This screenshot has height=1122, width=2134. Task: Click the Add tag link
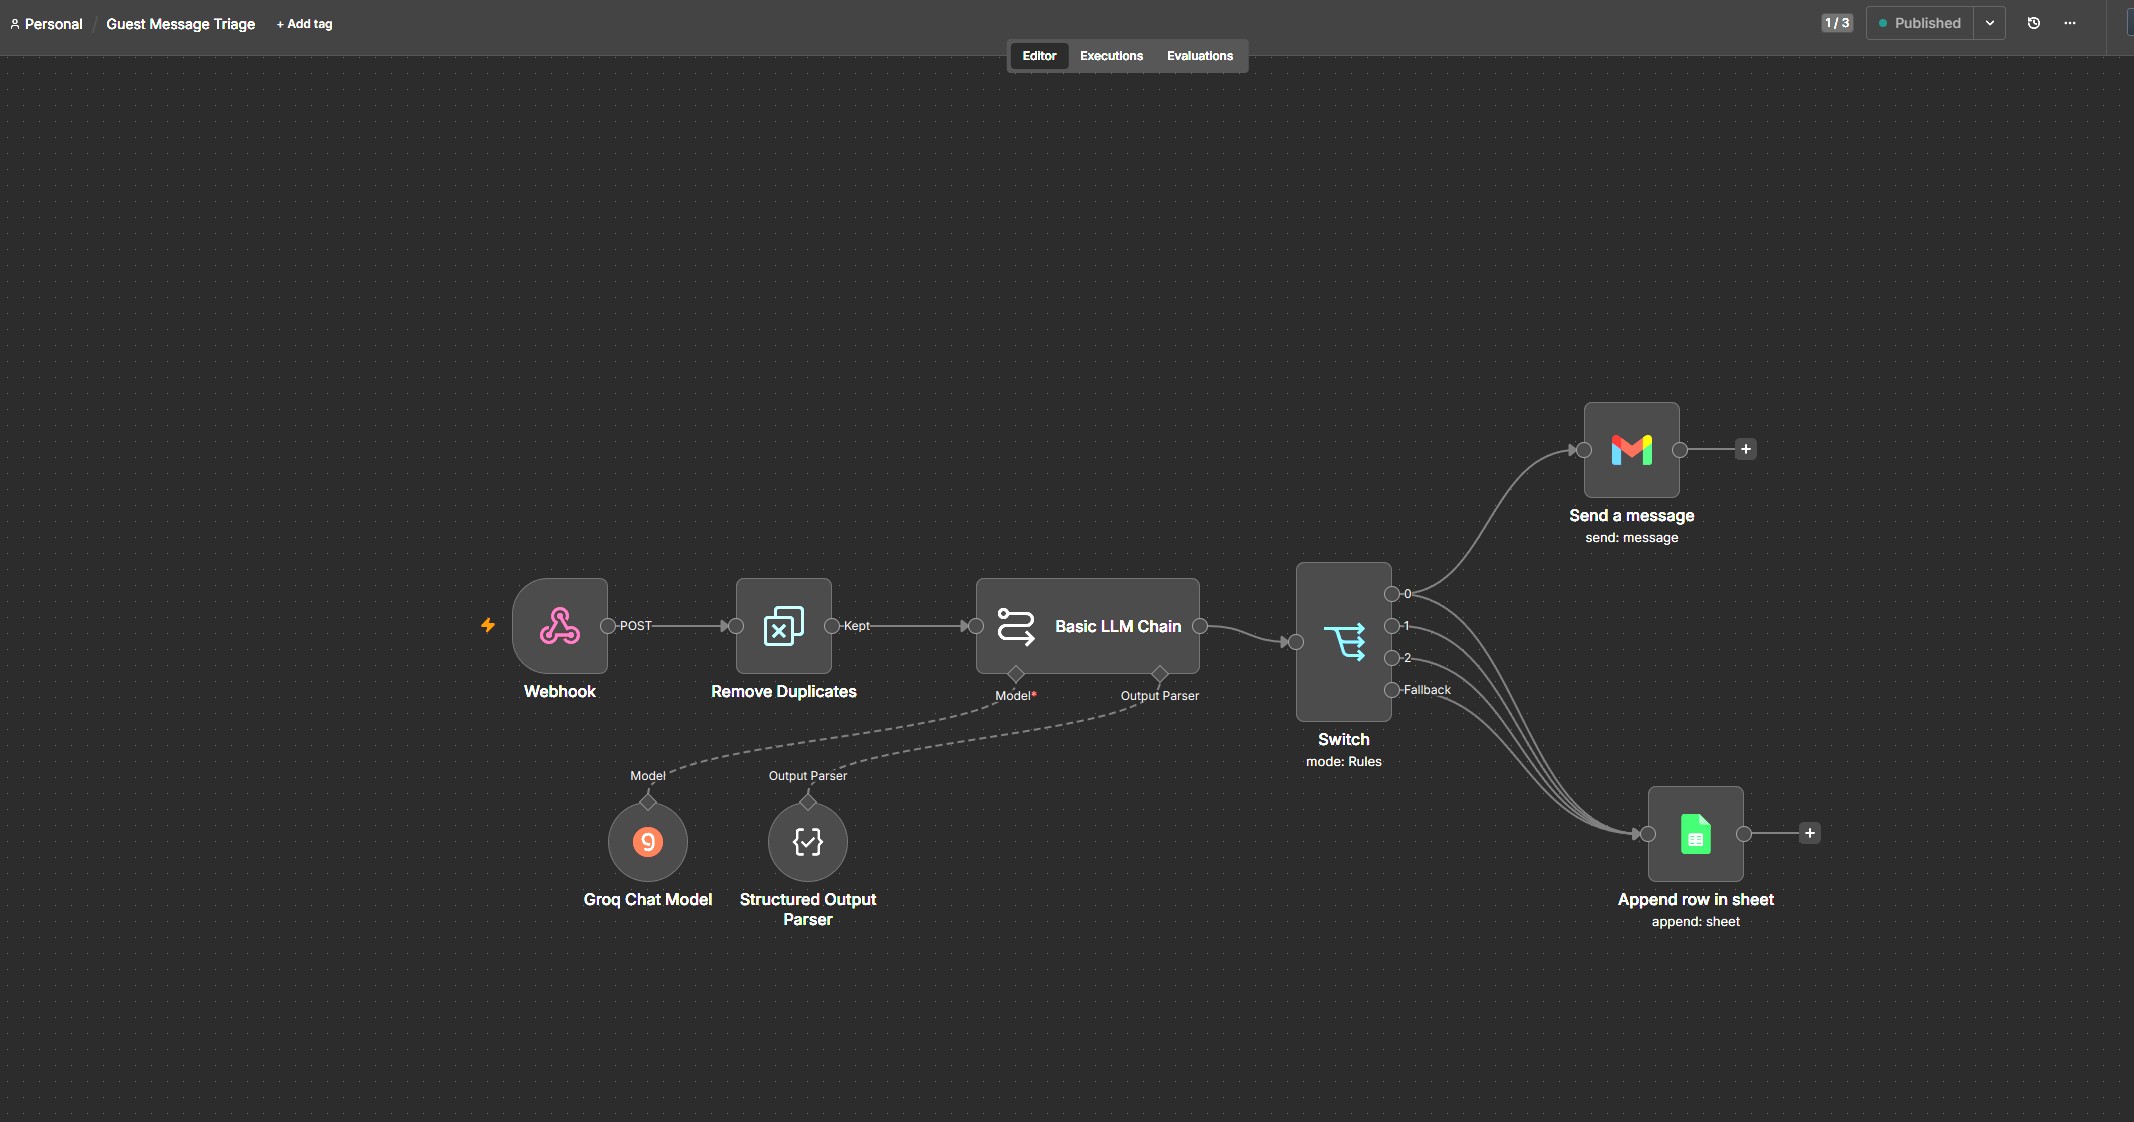pos(305,24)
